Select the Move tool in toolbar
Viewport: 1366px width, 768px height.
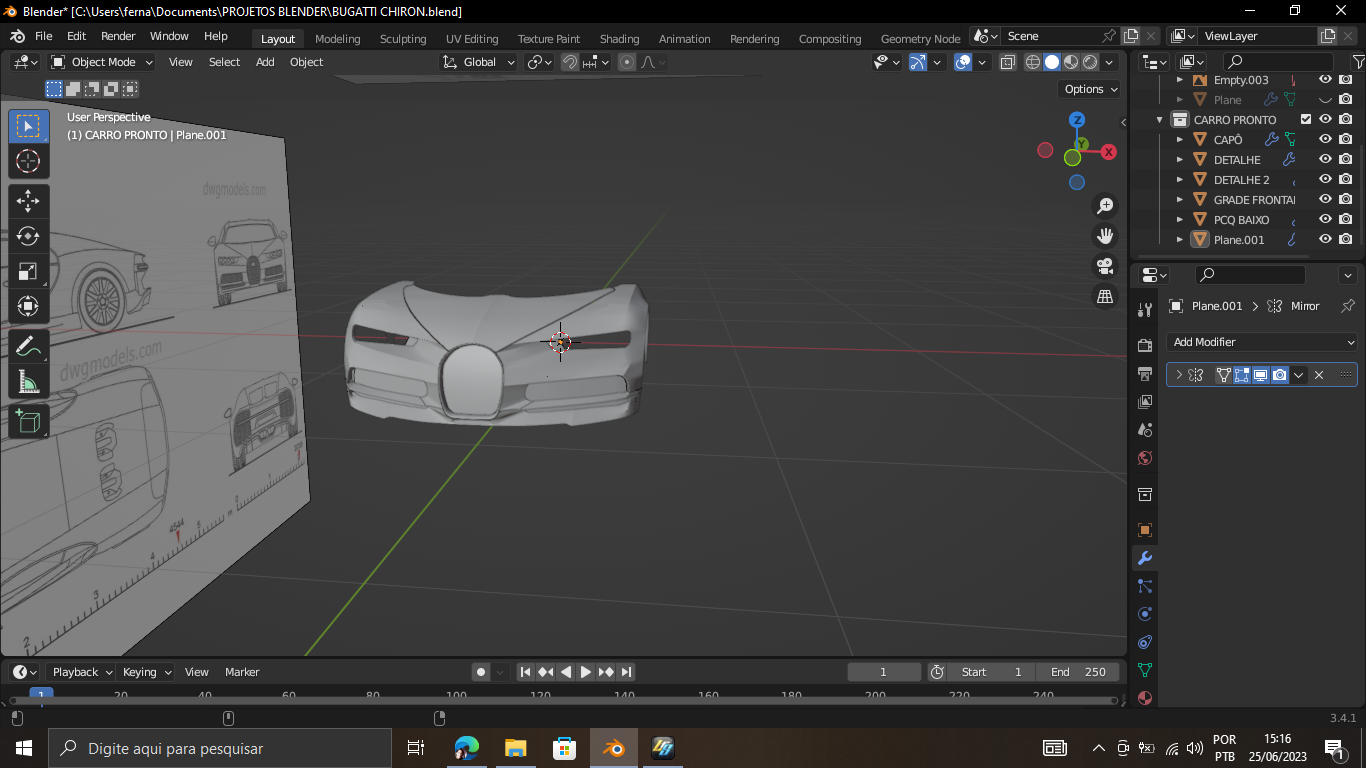(28, 199)
